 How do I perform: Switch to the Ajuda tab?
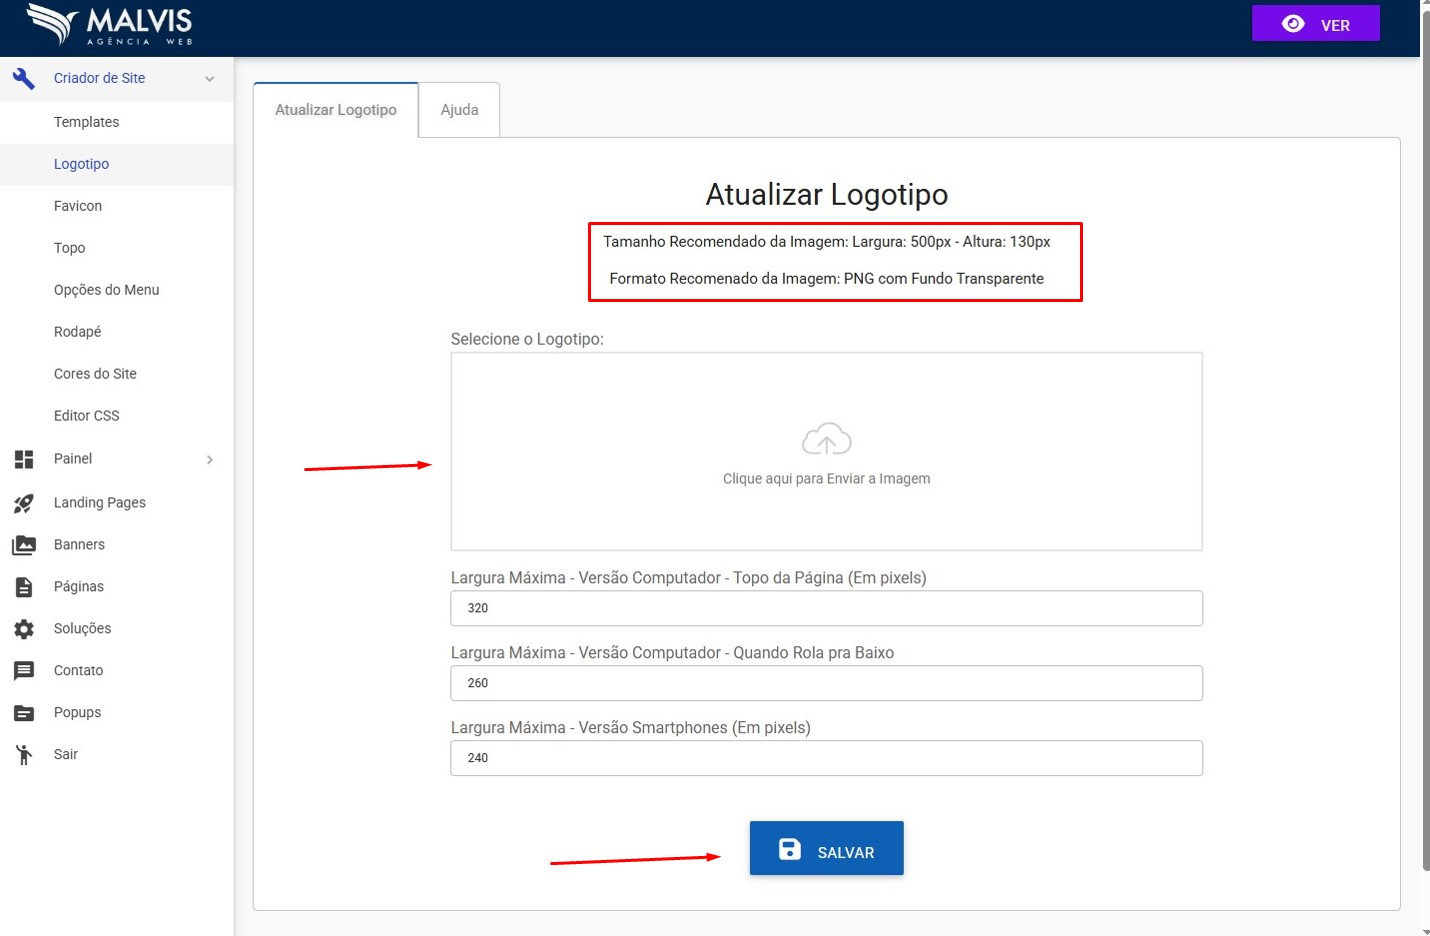tap(459, 110)
